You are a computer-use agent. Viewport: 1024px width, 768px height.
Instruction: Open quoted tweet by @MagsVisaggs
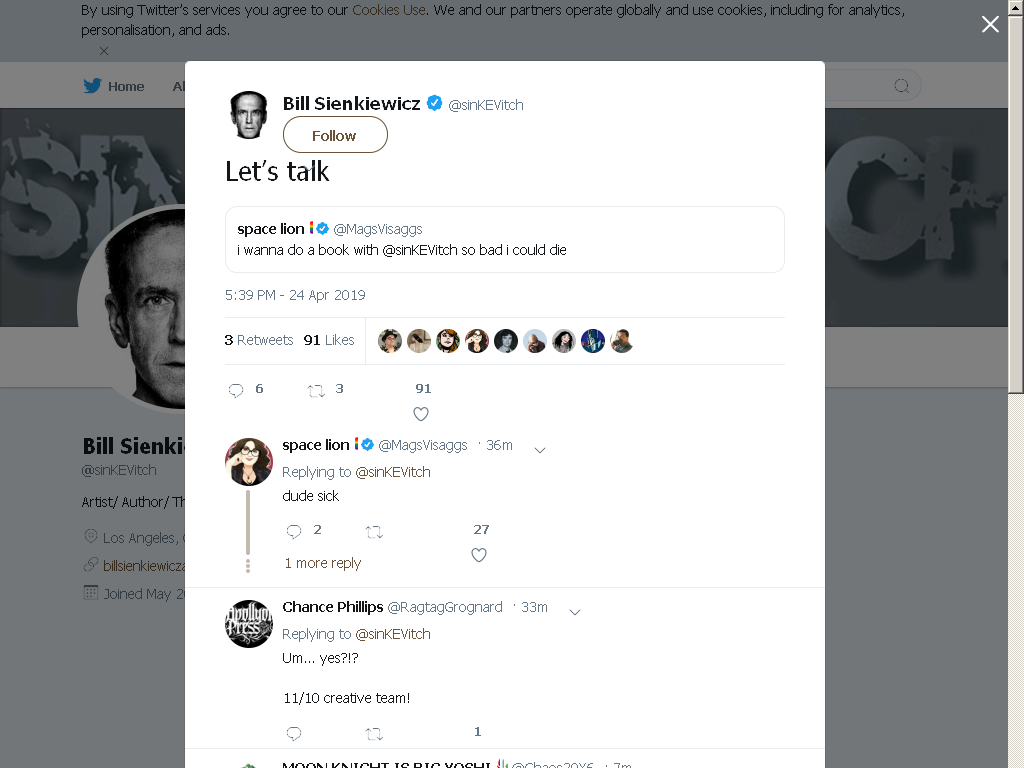505,239
